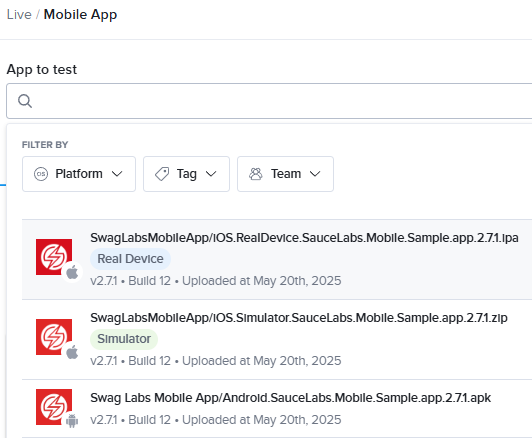Select the Android .apk app thumbnail
The image size is (532, 438).
click(54, 407)
